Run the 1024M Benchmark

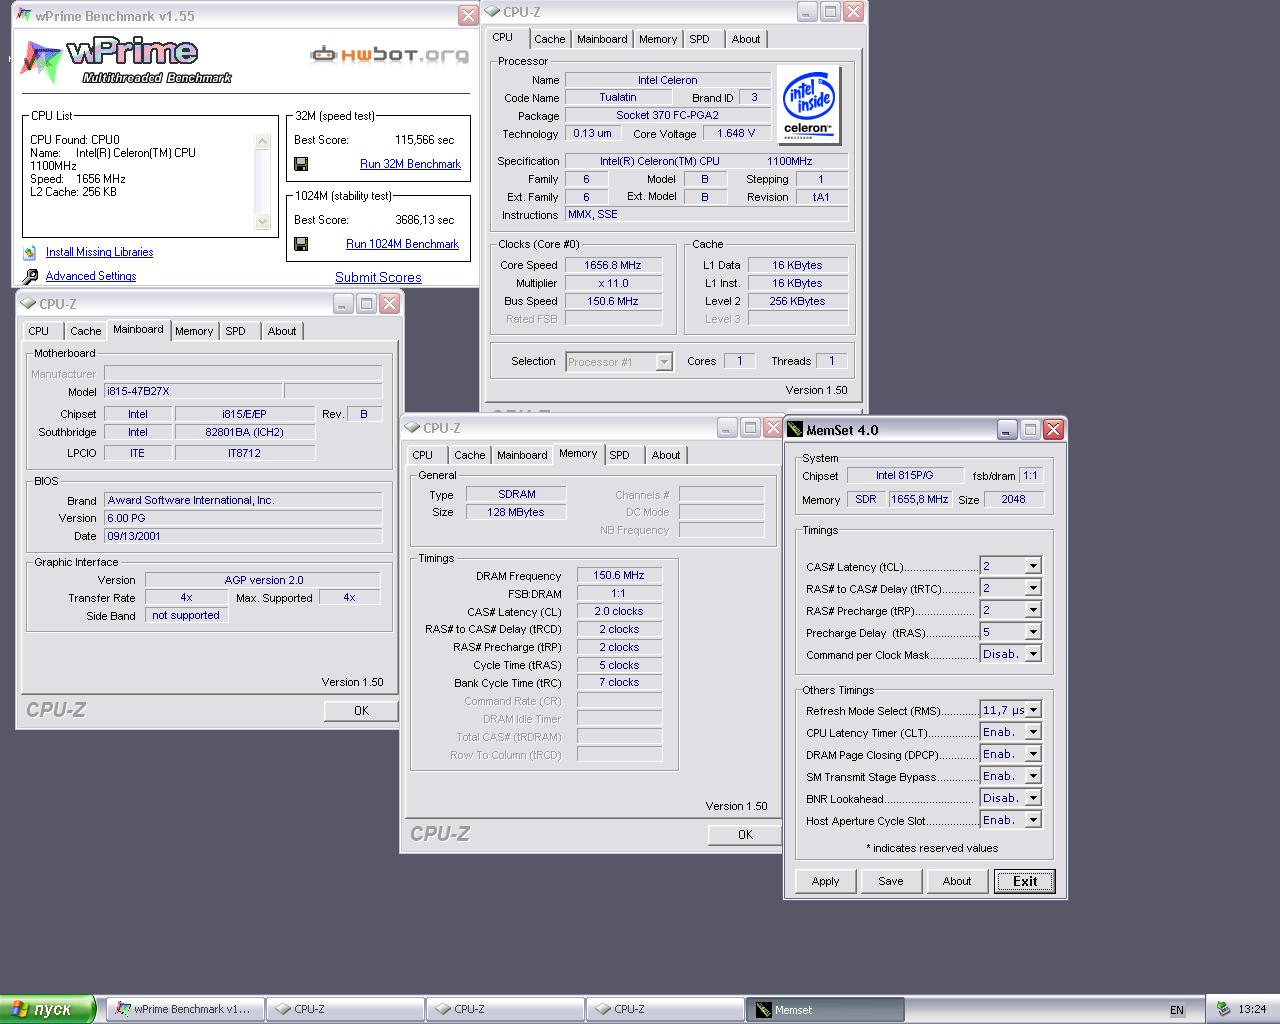coord(402,244)
